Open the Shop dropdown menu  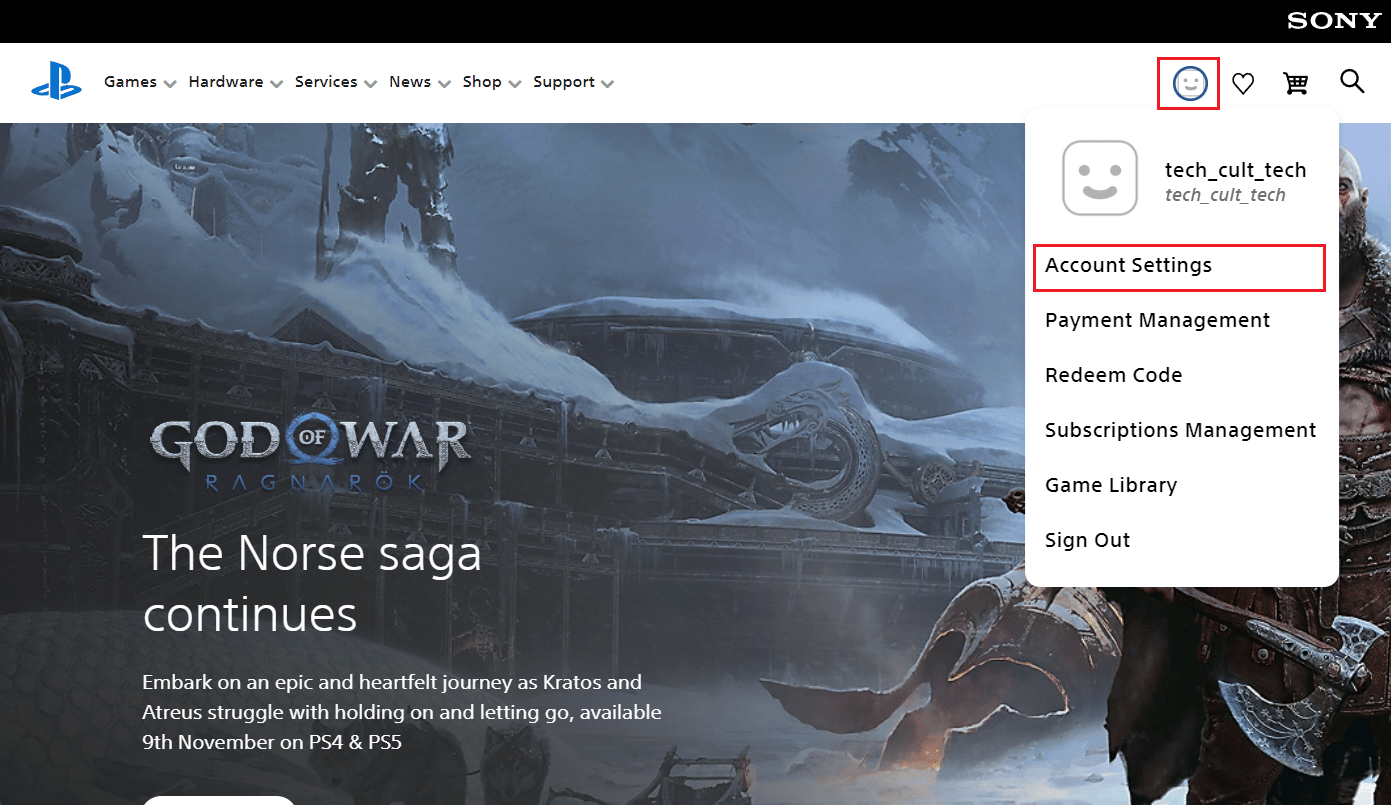[x=491, y=82]
